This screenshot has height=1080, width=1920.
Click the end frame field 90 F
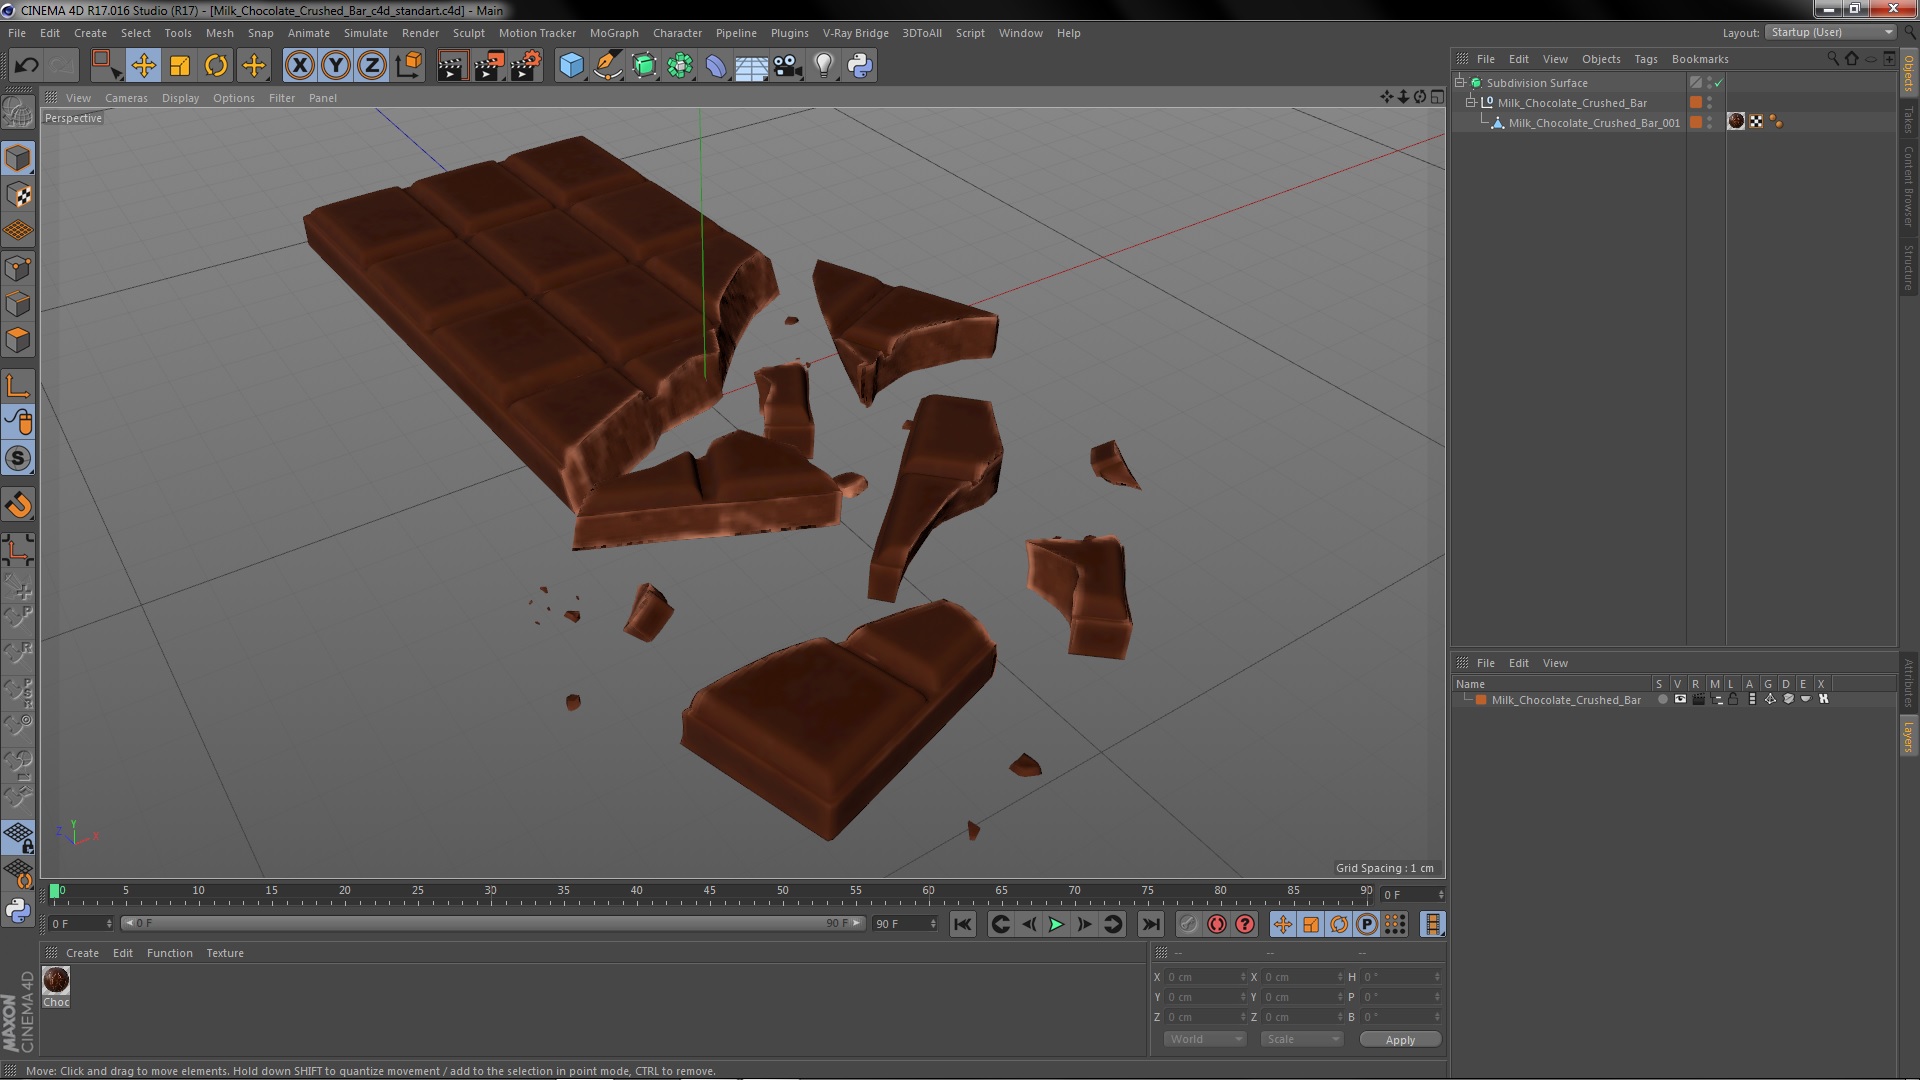(x=904, y=924)
